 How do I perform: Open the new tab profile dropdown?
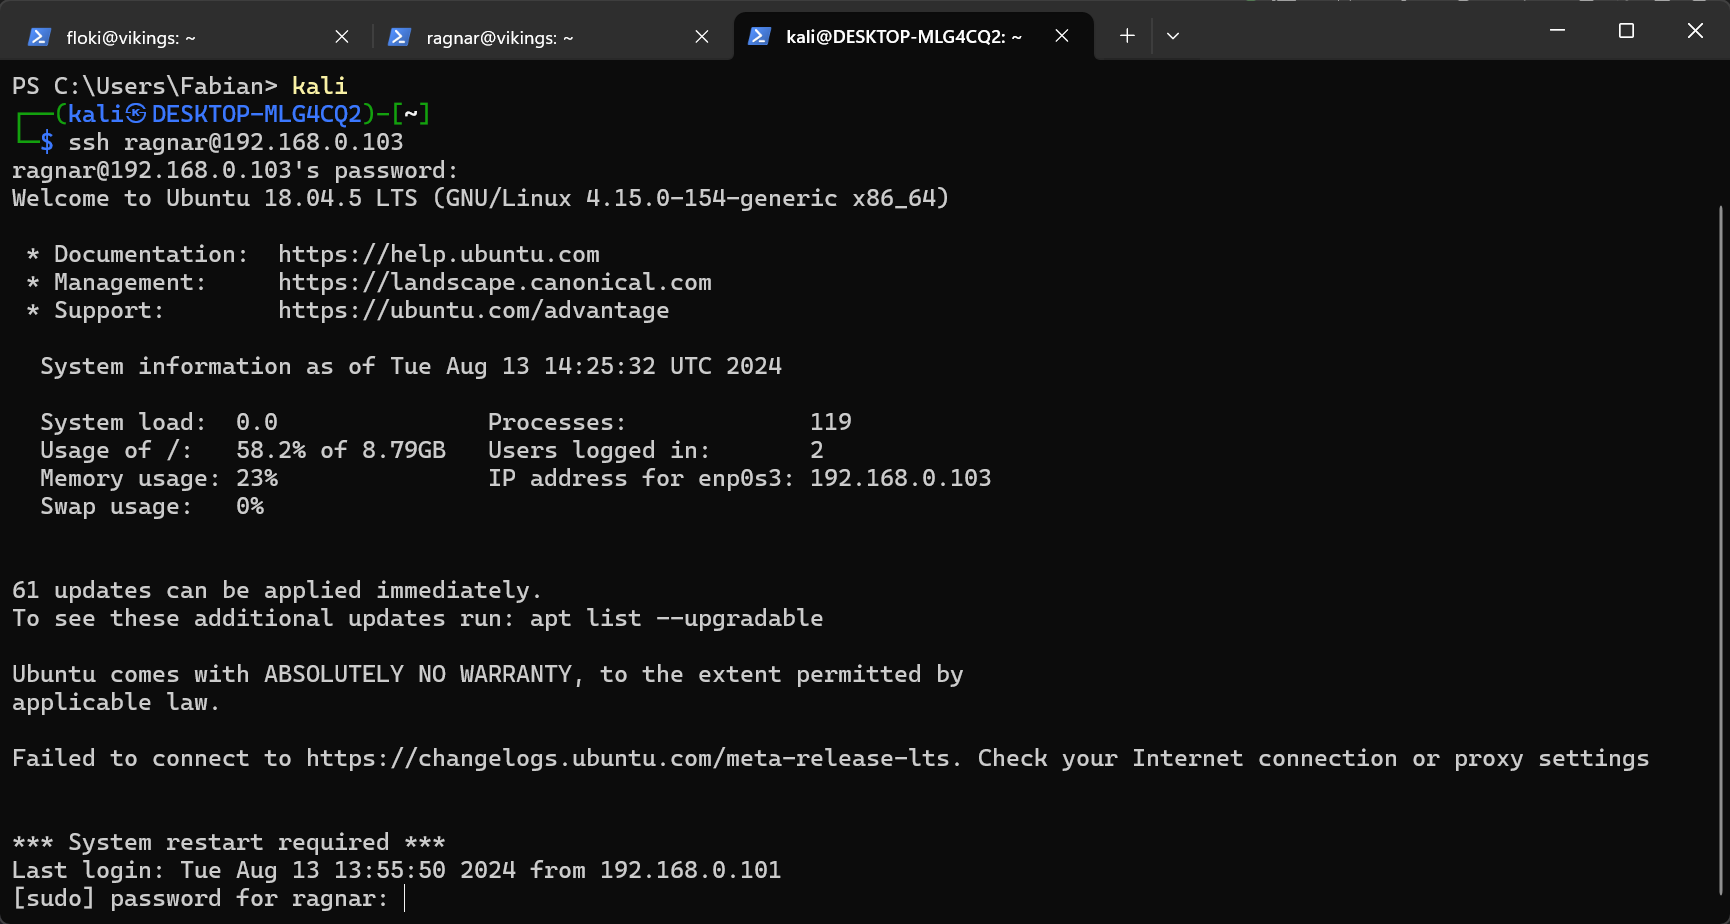pyautogui.click(x=1173, y=36)
